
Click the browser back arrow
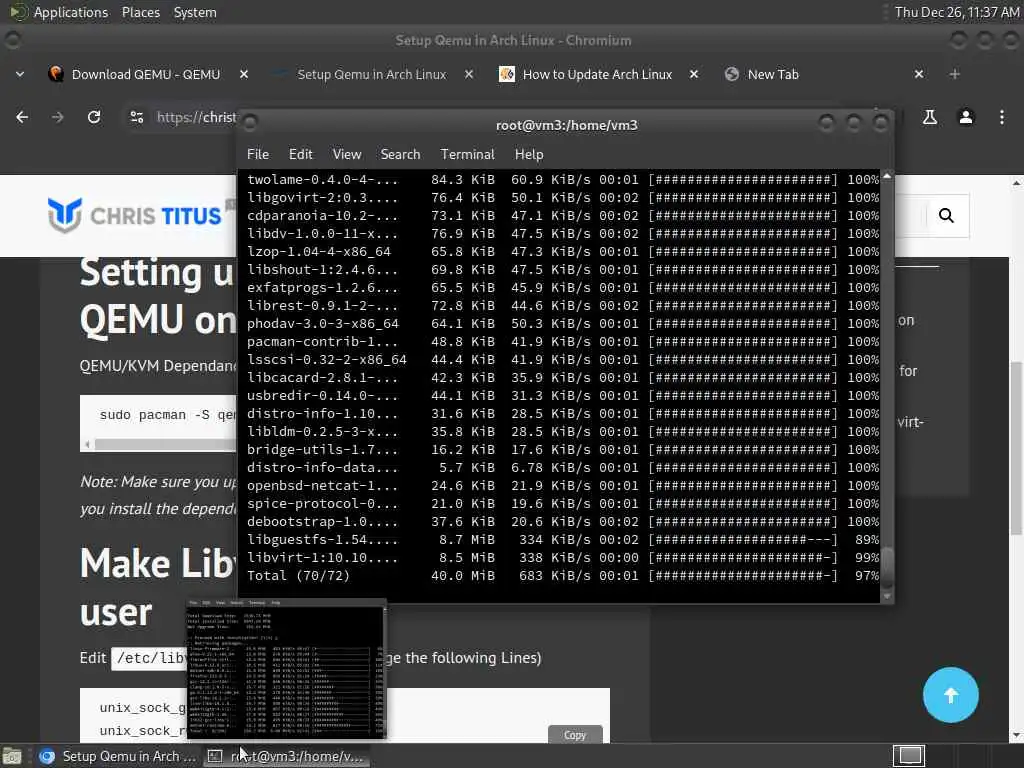pyautogui.click(x=22, y=117)
